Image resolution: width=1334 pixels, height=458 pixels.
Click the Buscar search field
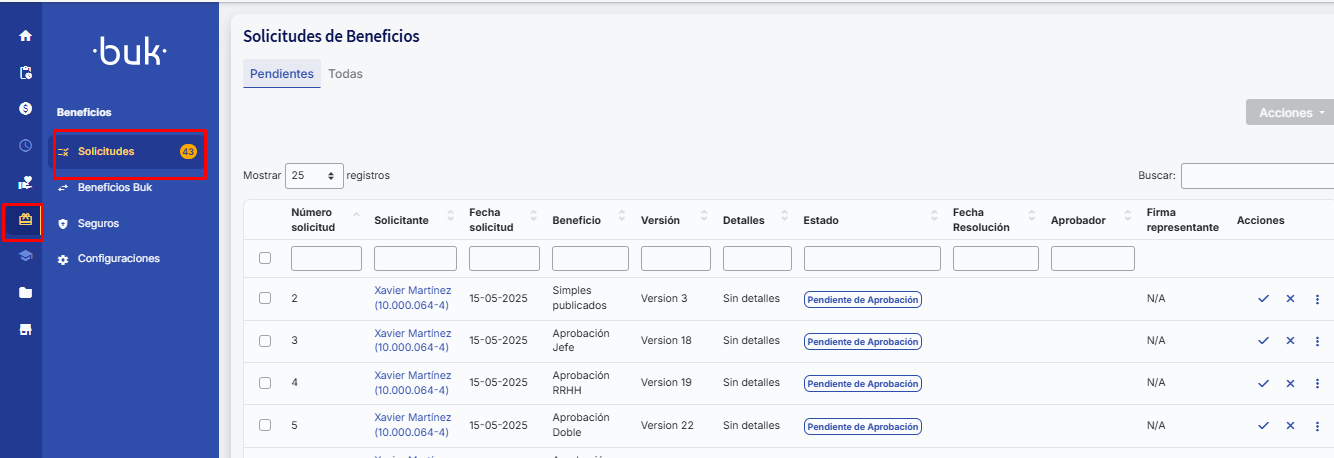(x=1258, y=176)
